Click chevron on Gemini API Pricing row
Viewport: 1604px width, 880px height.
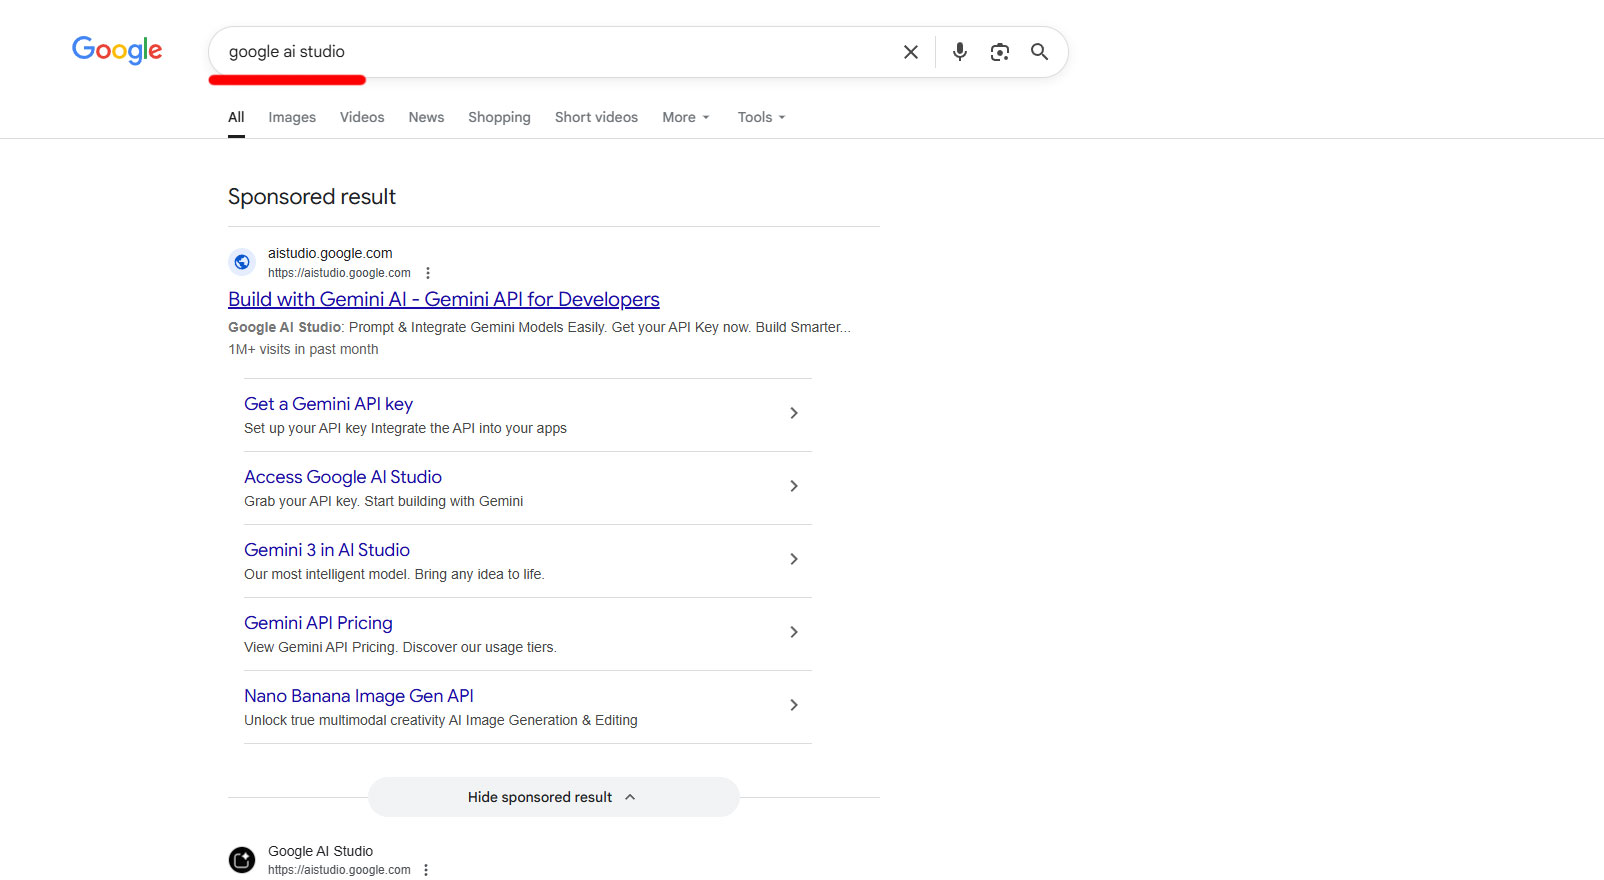[x=794, y=632]
